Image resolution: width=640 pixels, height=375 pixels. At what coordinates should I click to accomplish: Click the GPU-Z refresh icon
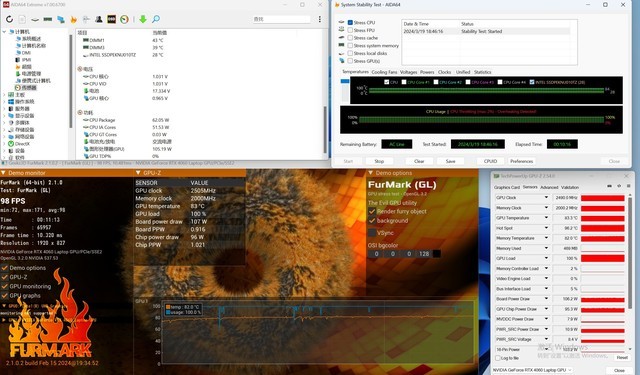pos(619,186)
